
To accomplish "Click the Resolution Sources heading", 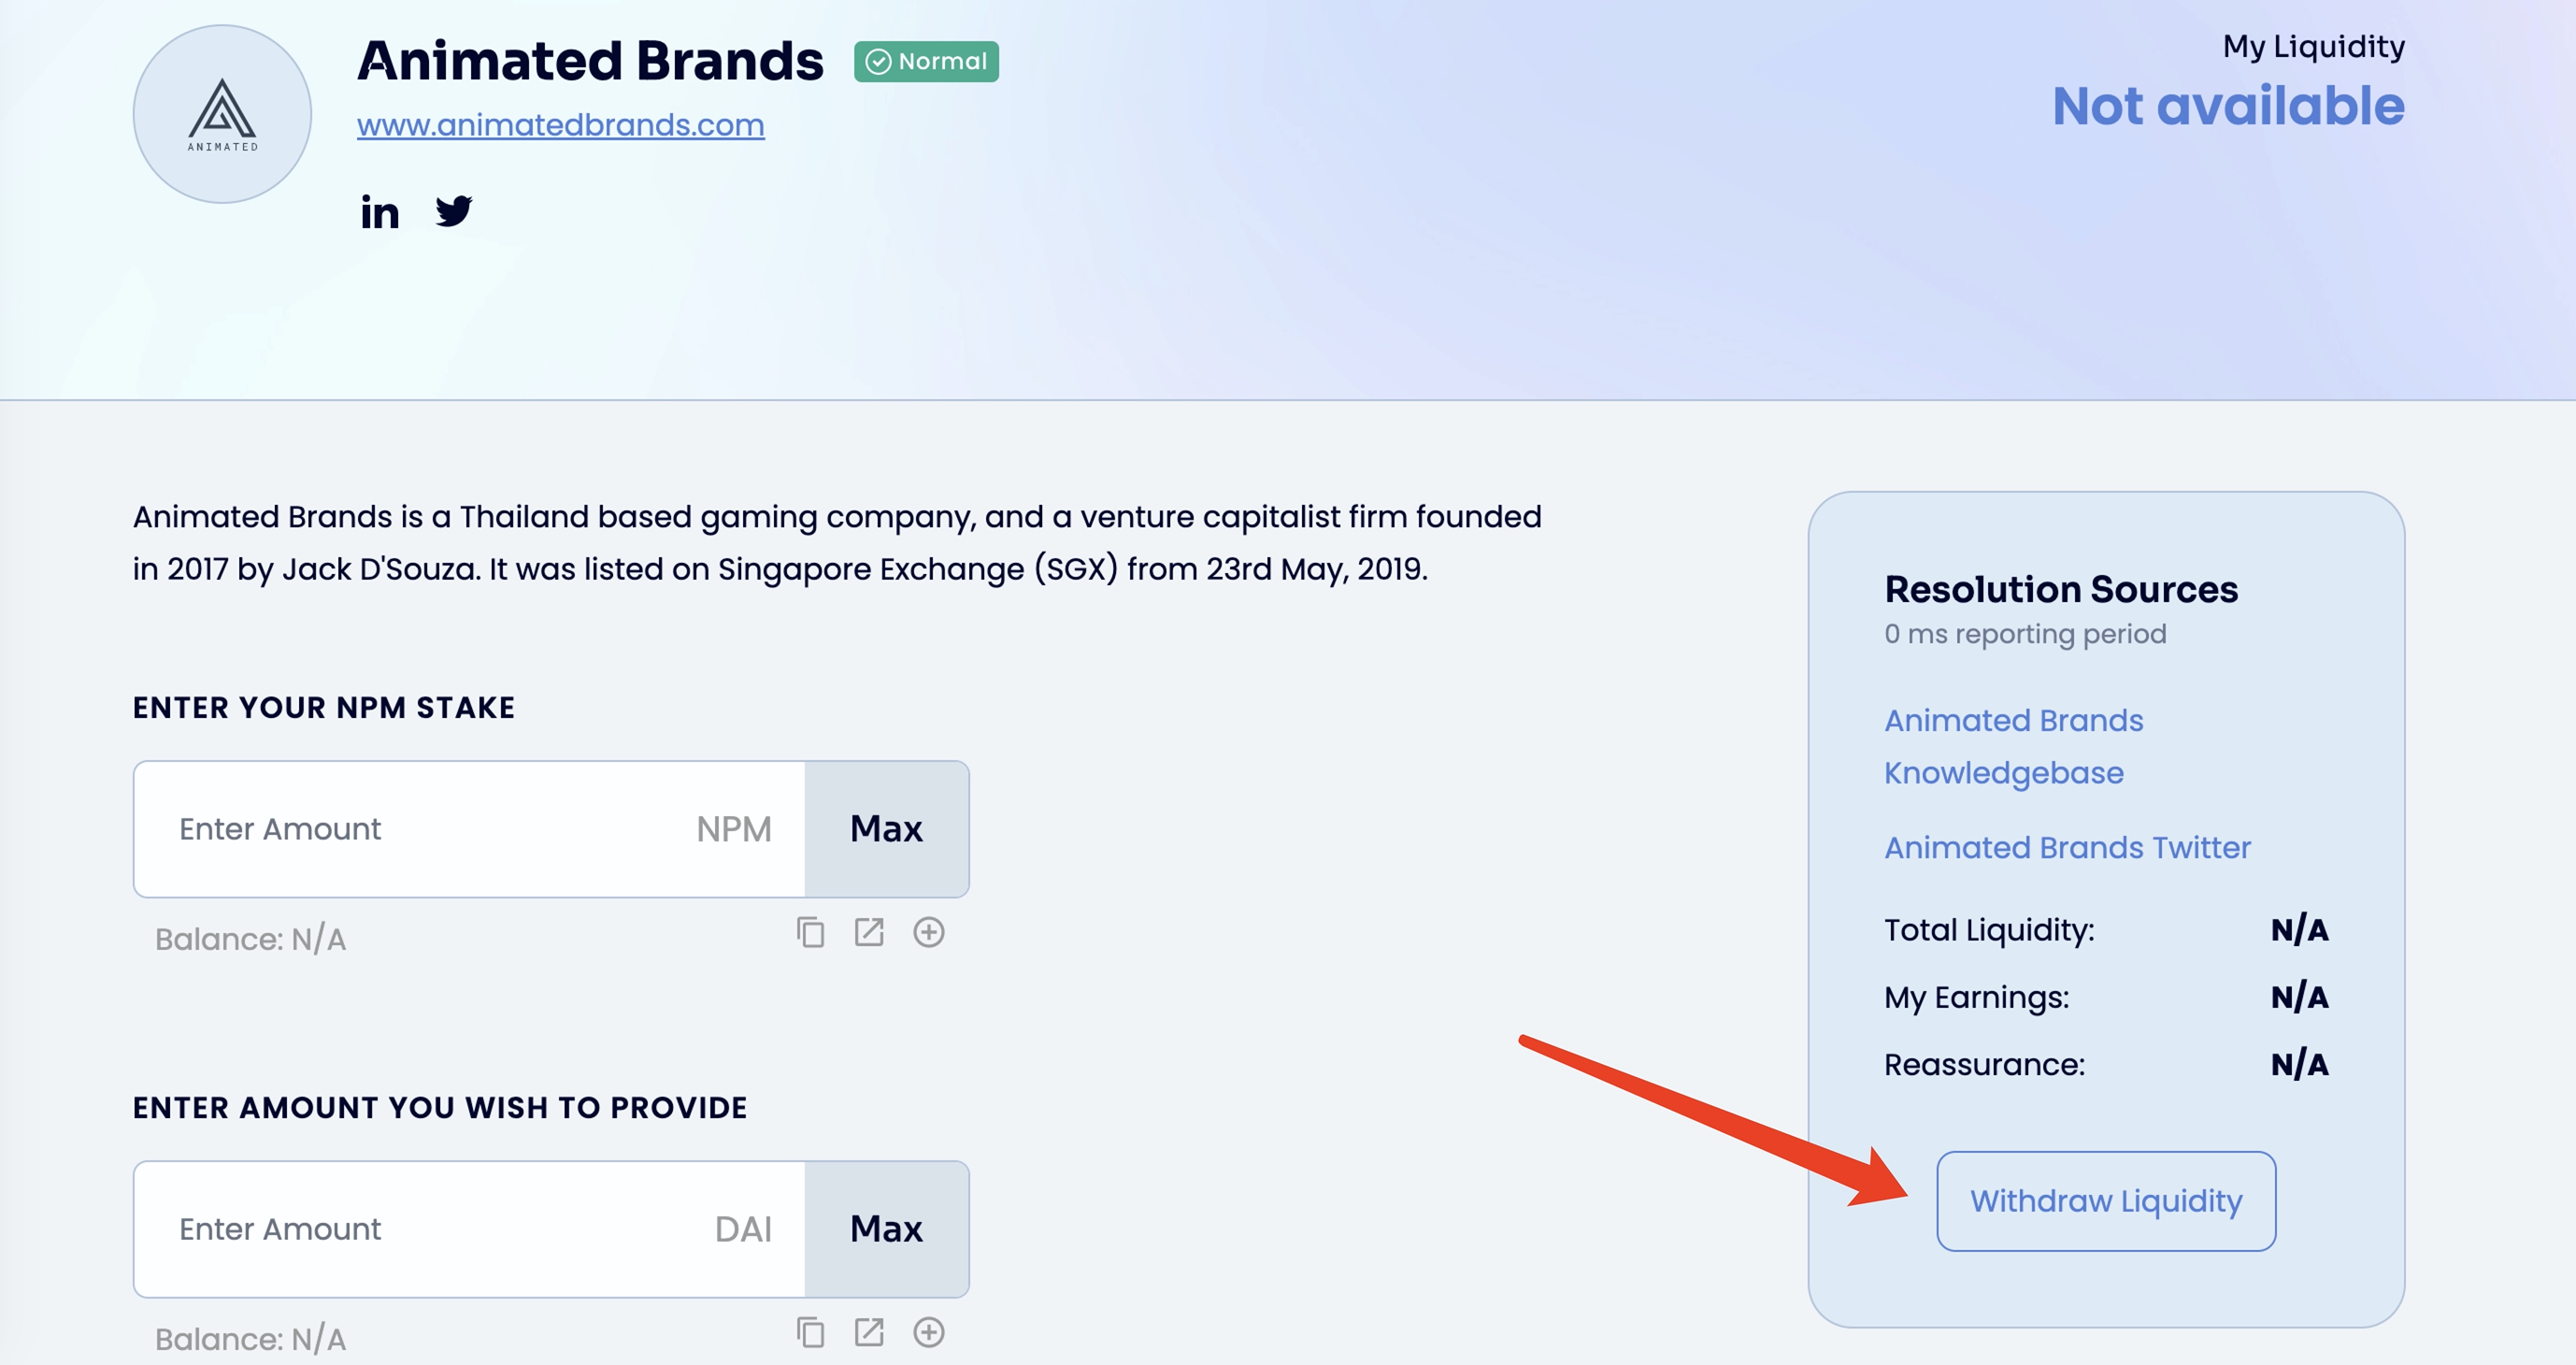I will (x=2060, y=589).
